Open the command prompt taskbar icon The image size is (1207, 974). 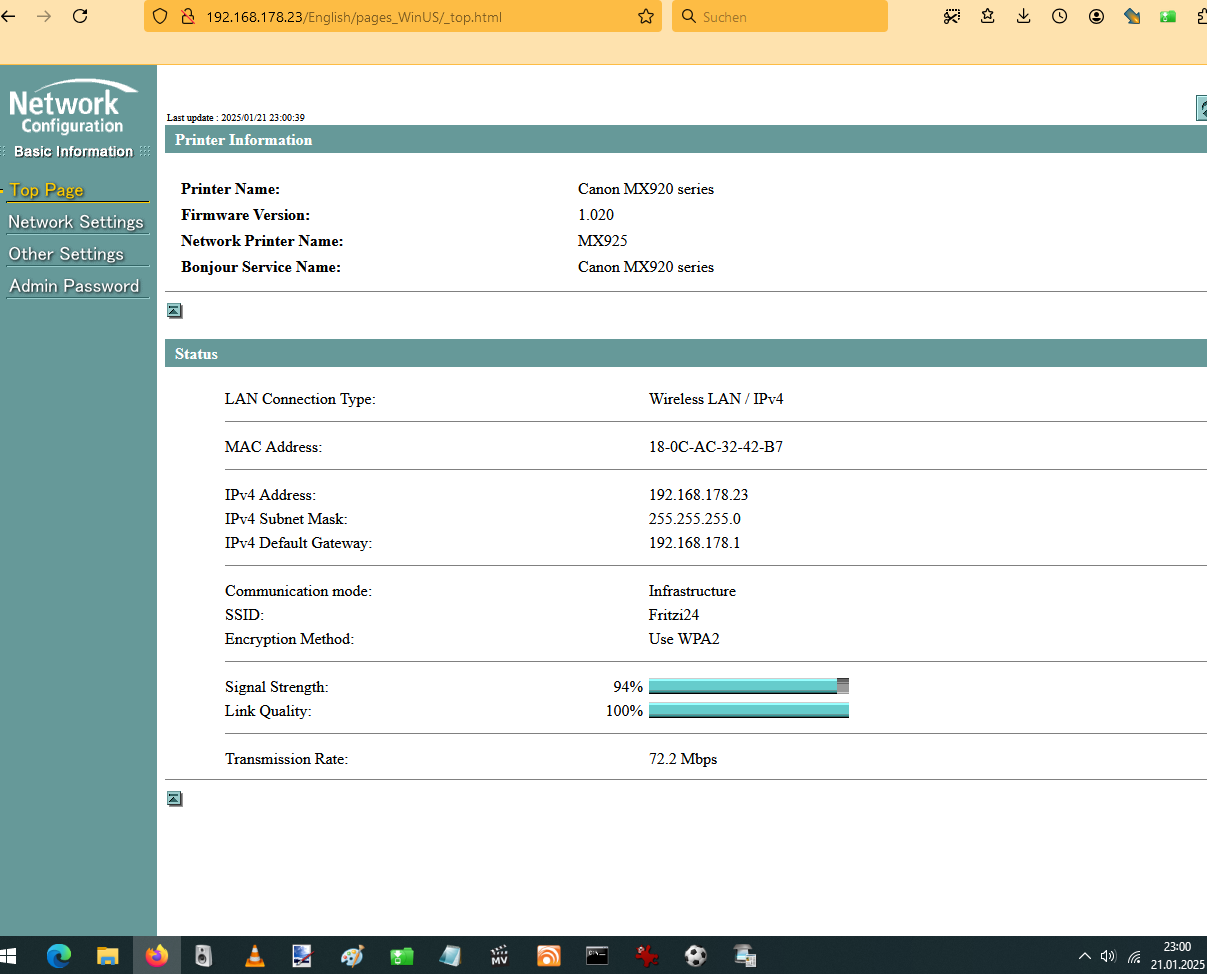click(x=597, y=956)
